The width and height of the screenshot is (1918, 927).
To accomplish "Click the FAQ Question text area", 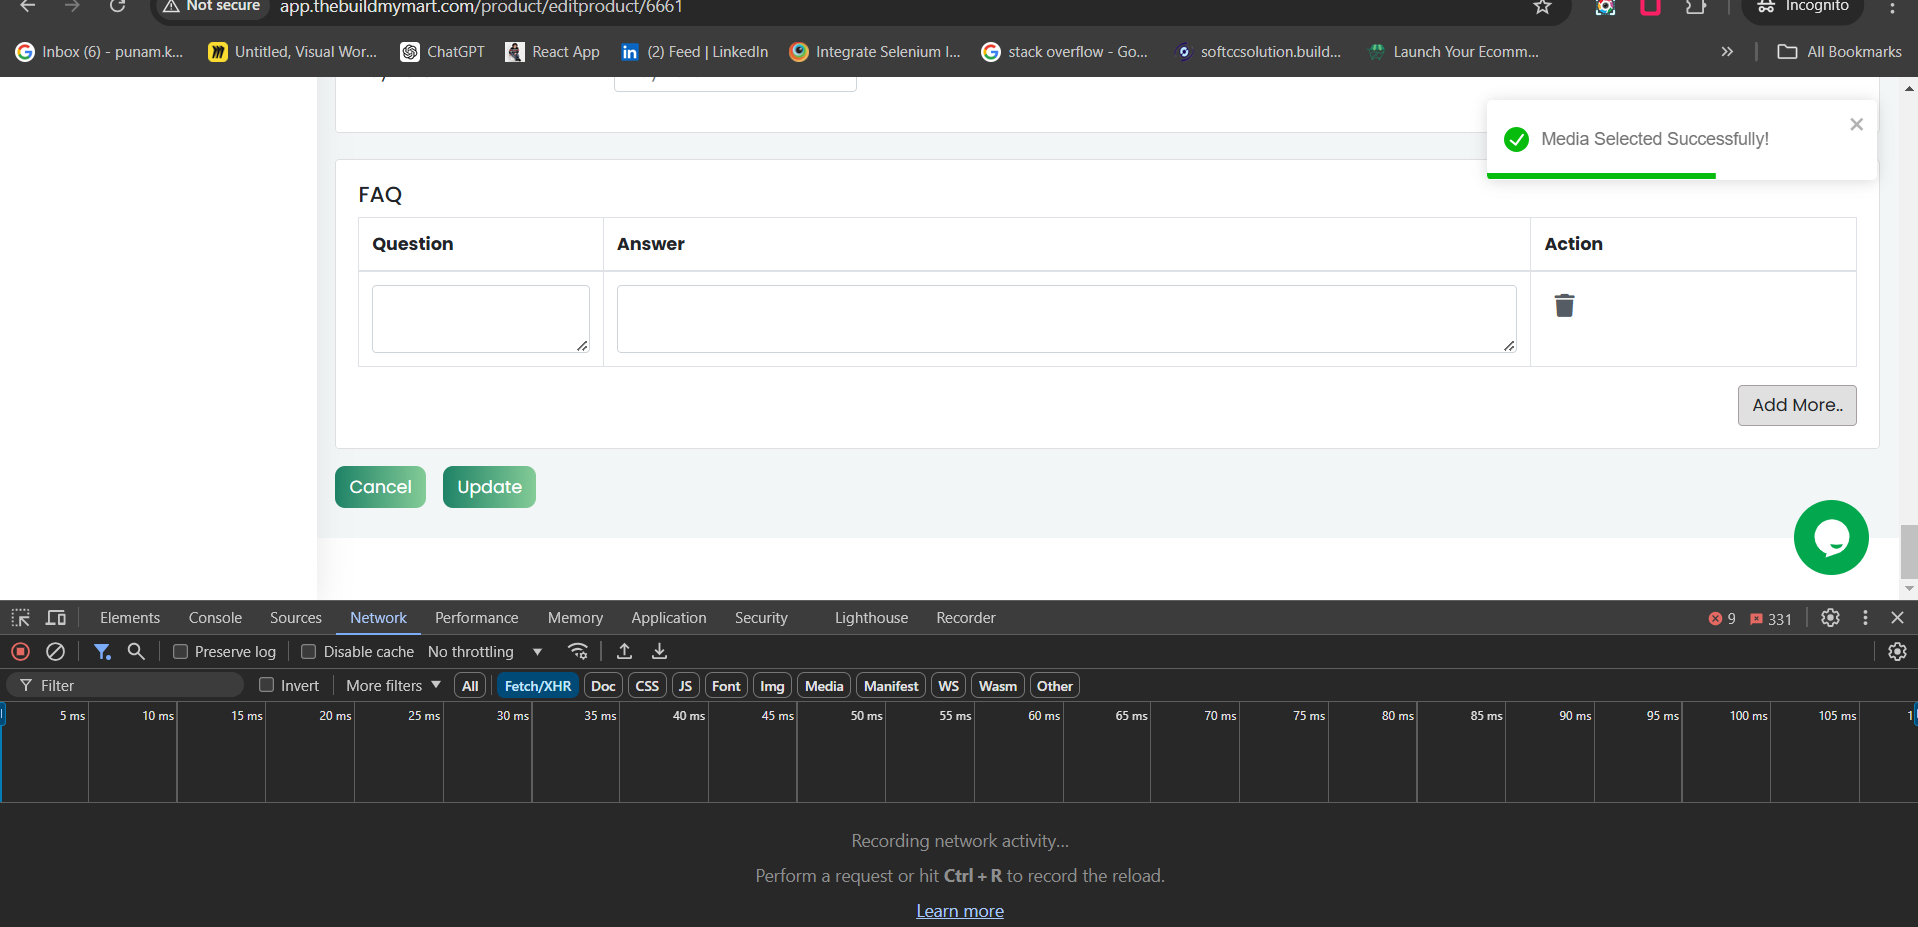I will [x=481, y=319].
